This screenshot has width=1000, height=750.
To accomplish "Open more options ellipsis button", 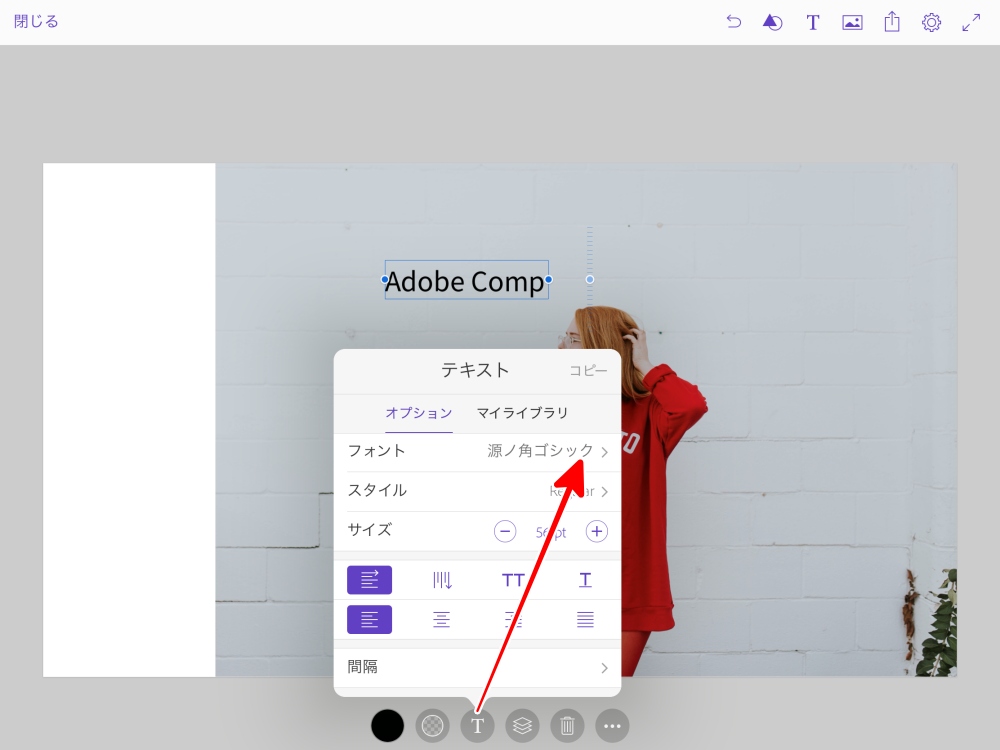I will (x=612, y=726).
